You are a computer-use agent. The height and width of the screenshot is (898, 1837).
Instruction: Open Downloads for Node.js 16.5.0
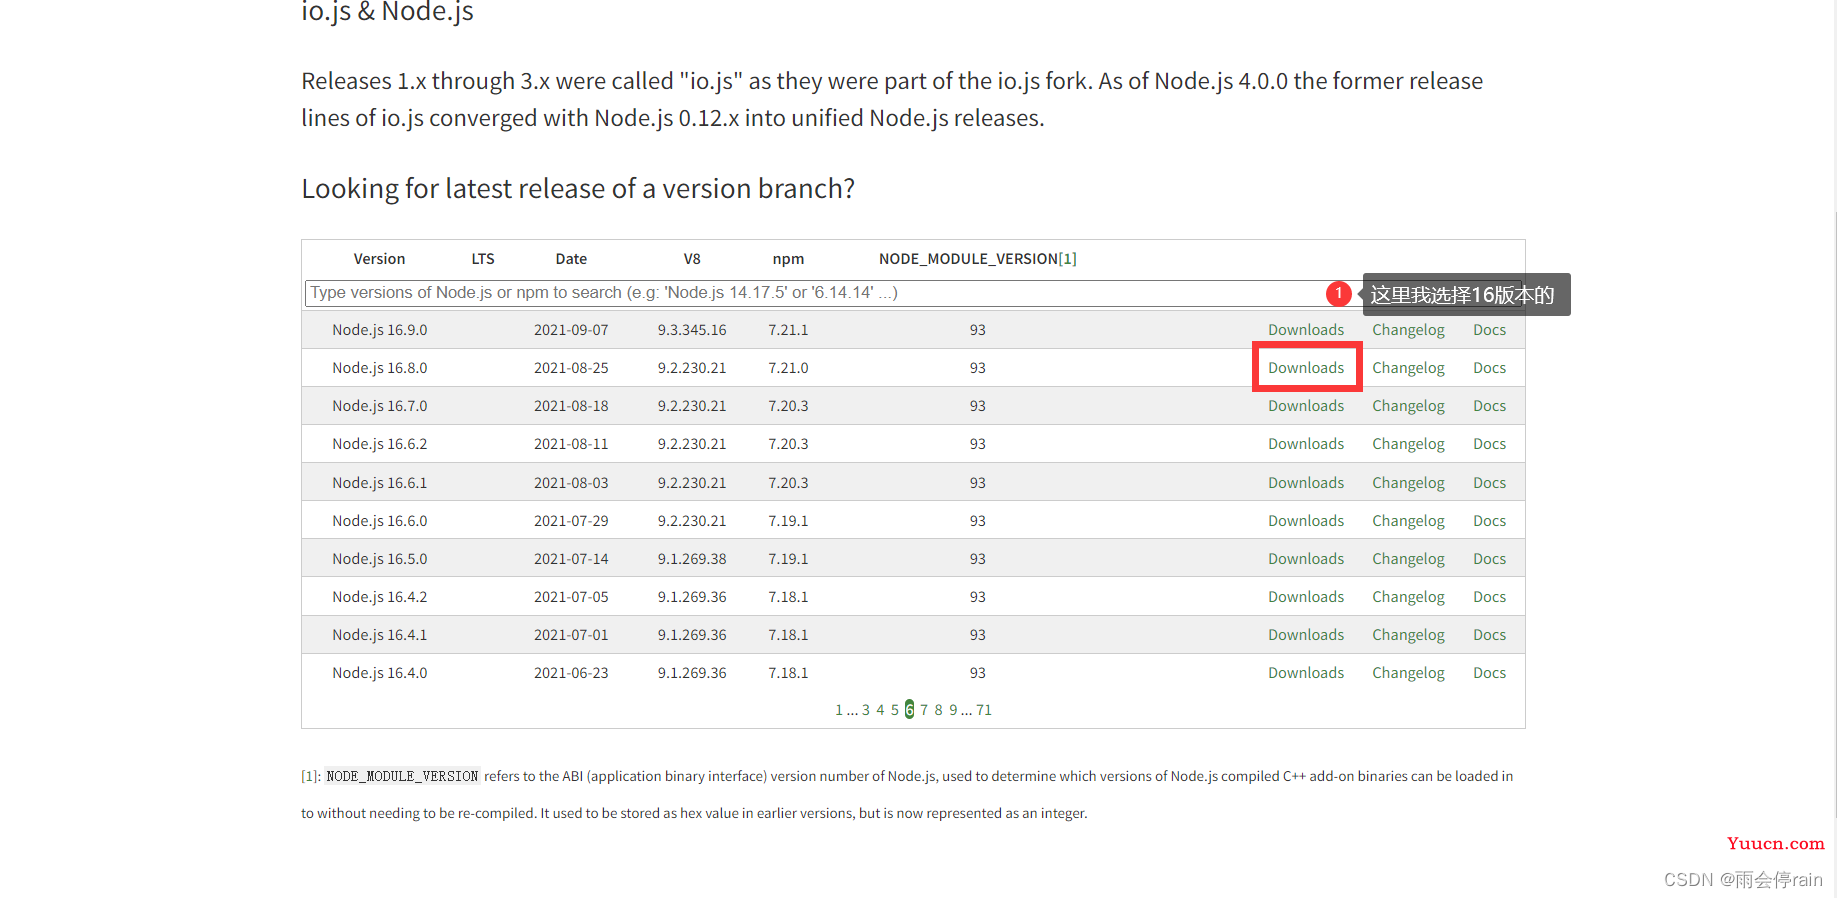(1306, 559)
